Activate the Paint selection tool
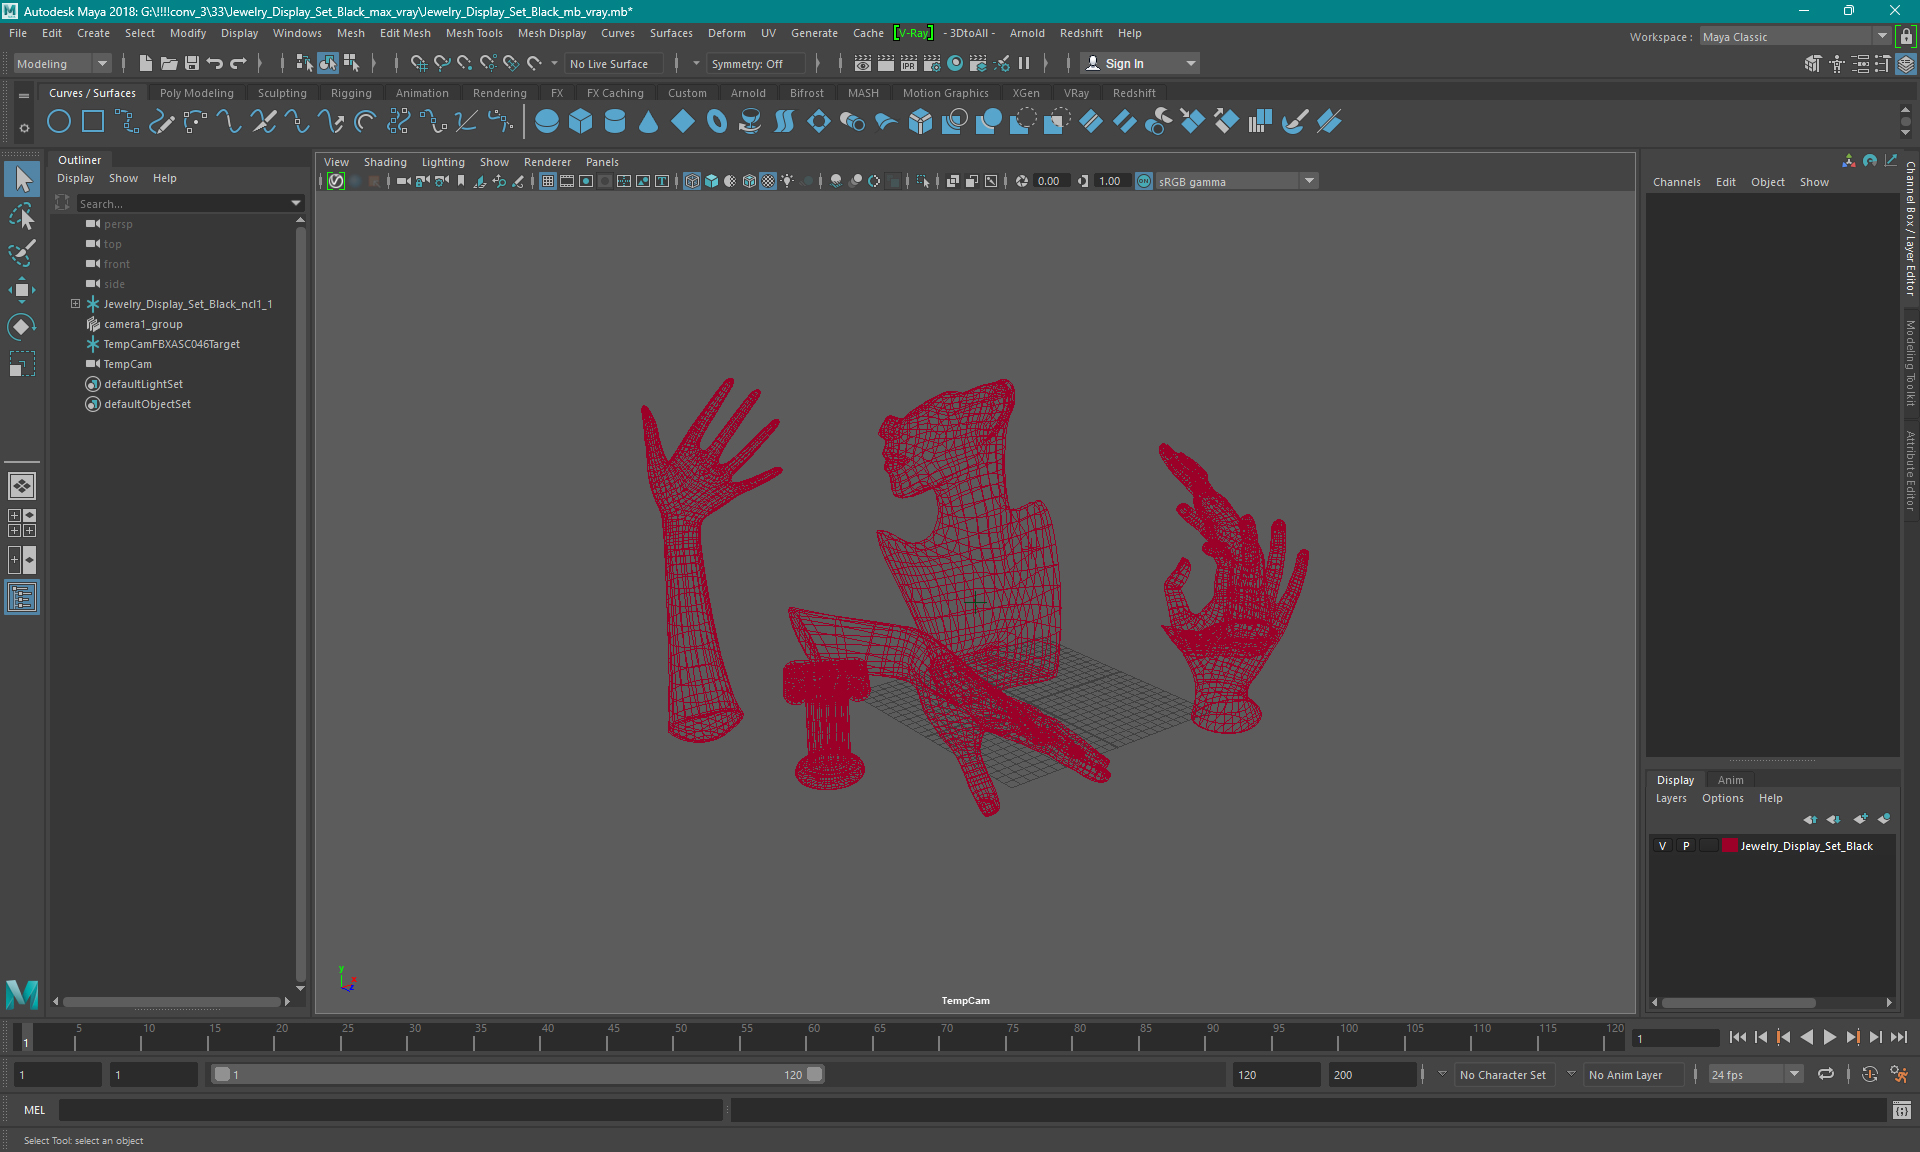The image size is (1920, 1152). pyautogui.click(x=22, y=253)
